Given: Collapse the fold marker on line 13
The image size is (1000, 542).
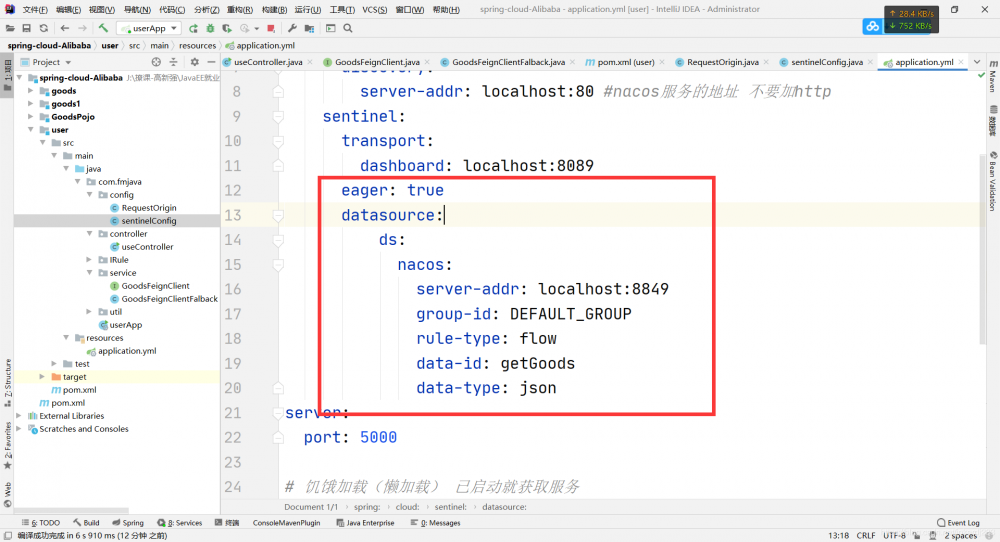Looking at the screenshot, I should coord(278,216).
